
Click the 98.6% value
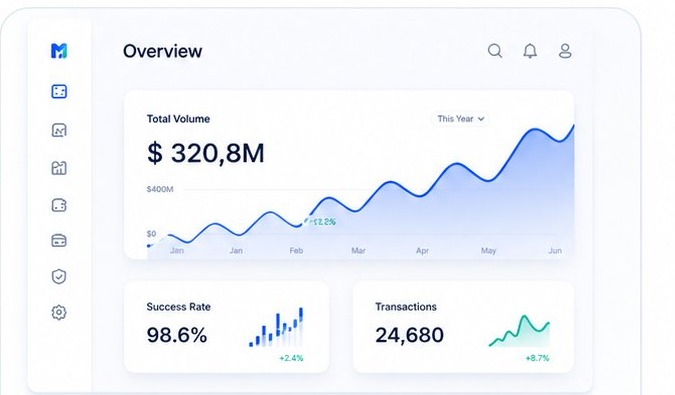pos(176,335)
